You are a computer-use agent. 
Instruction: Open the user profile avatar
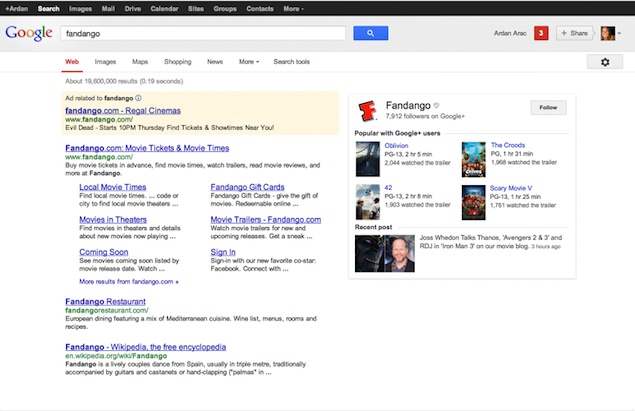[608, 33]
